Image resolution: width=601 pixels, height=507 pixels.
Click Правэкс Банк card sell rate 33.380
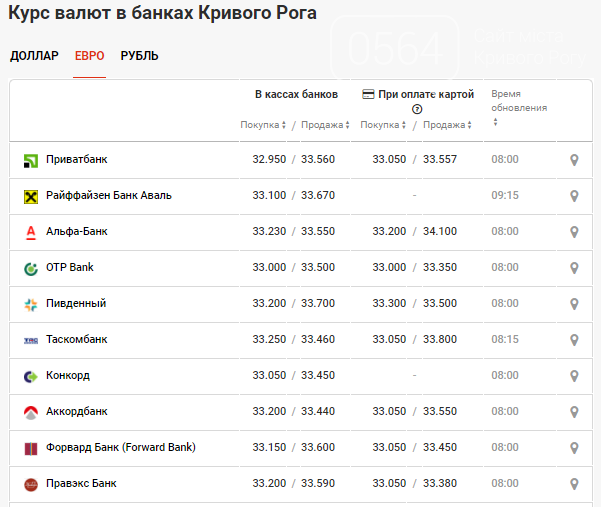[x=440, y=484]
